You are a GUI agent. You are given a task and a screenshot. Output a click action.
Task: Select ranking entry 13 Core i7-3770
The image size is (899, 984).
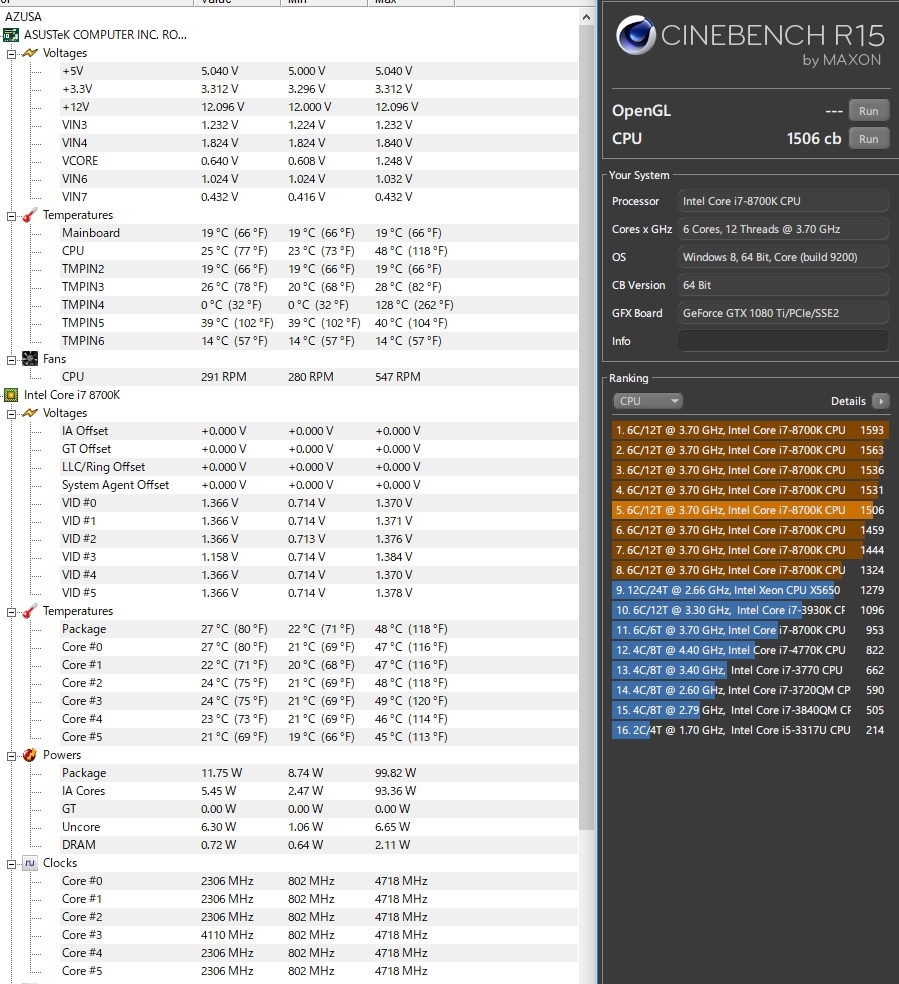750,670
